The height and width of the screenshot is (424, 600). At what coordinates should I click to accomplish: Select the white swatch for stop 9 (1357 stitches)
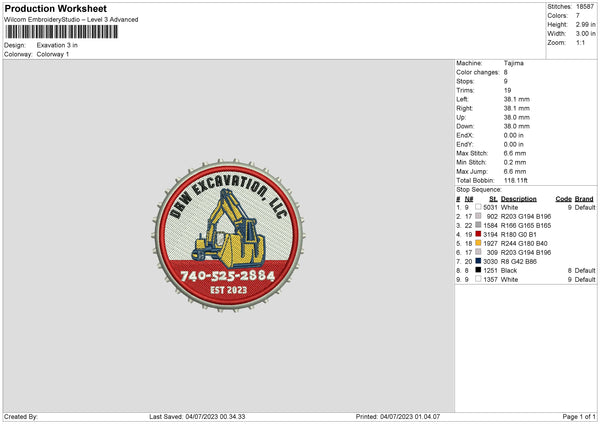(478, 279)
